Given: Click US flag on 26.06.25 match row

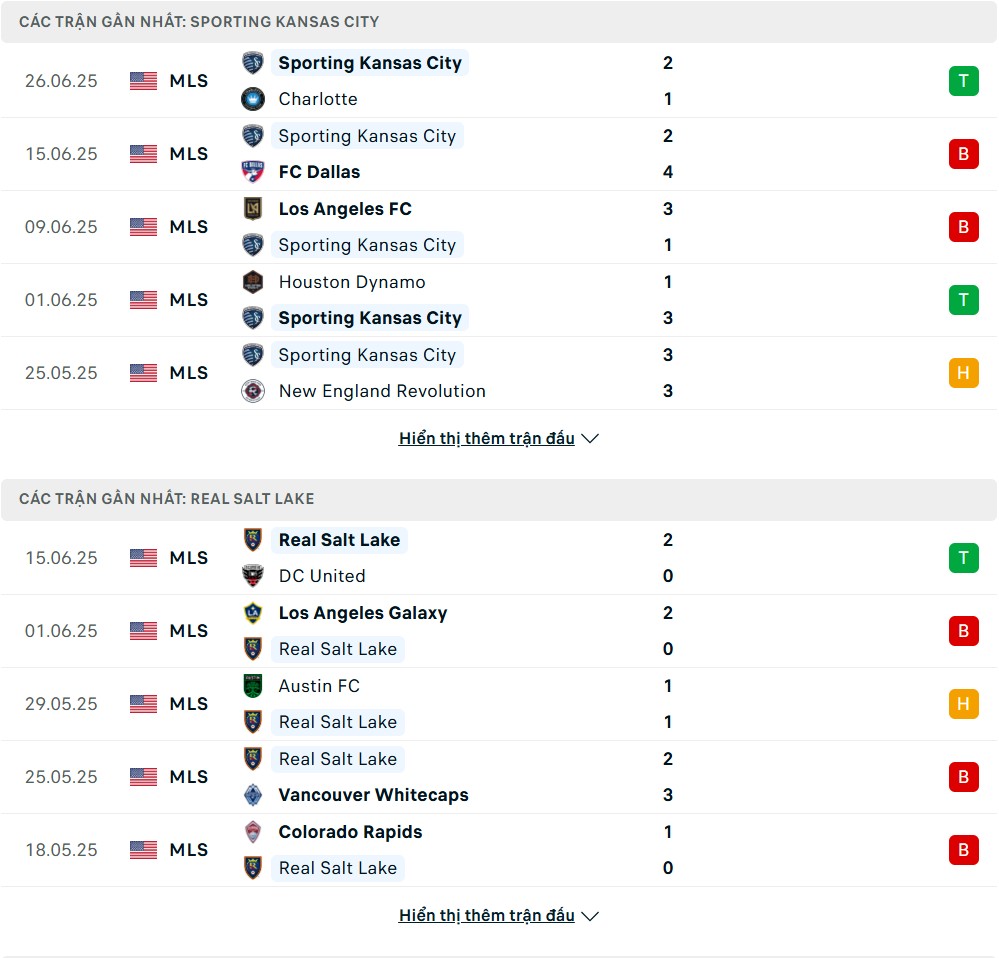Looking at the screenshot, I should point(143,81).
